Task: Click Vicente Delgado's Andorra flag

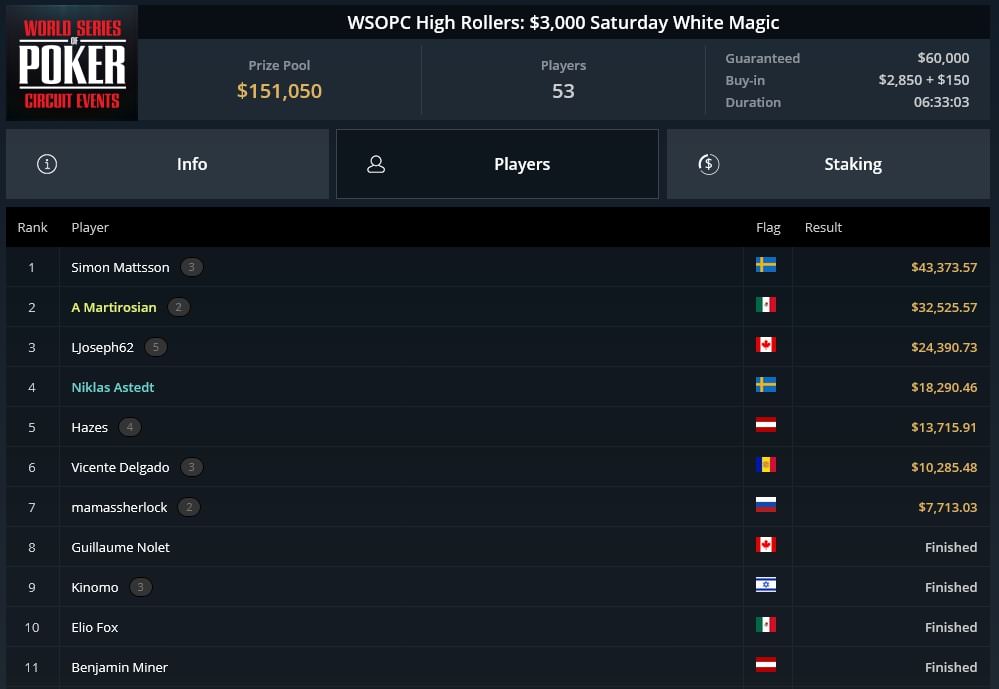Action: pyautogui.click(x=766, y=465)
